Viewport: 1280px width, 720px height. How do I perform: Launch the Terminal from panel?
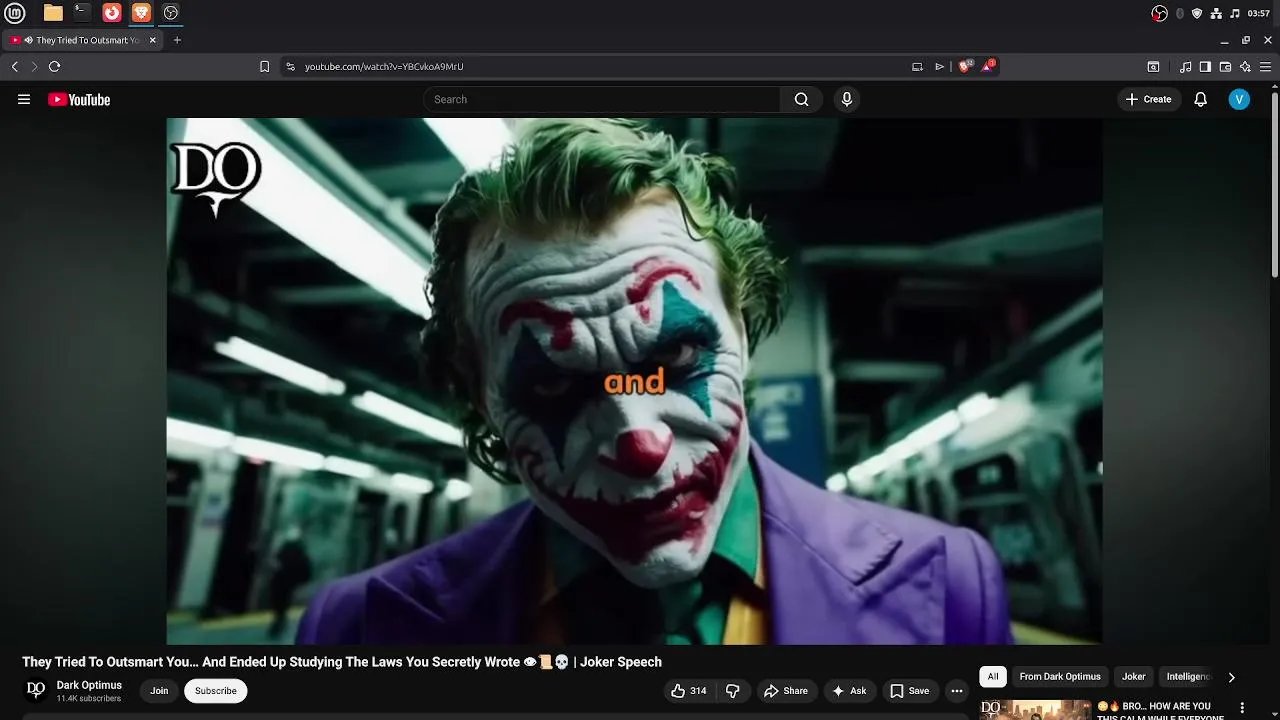click(82, 13)
